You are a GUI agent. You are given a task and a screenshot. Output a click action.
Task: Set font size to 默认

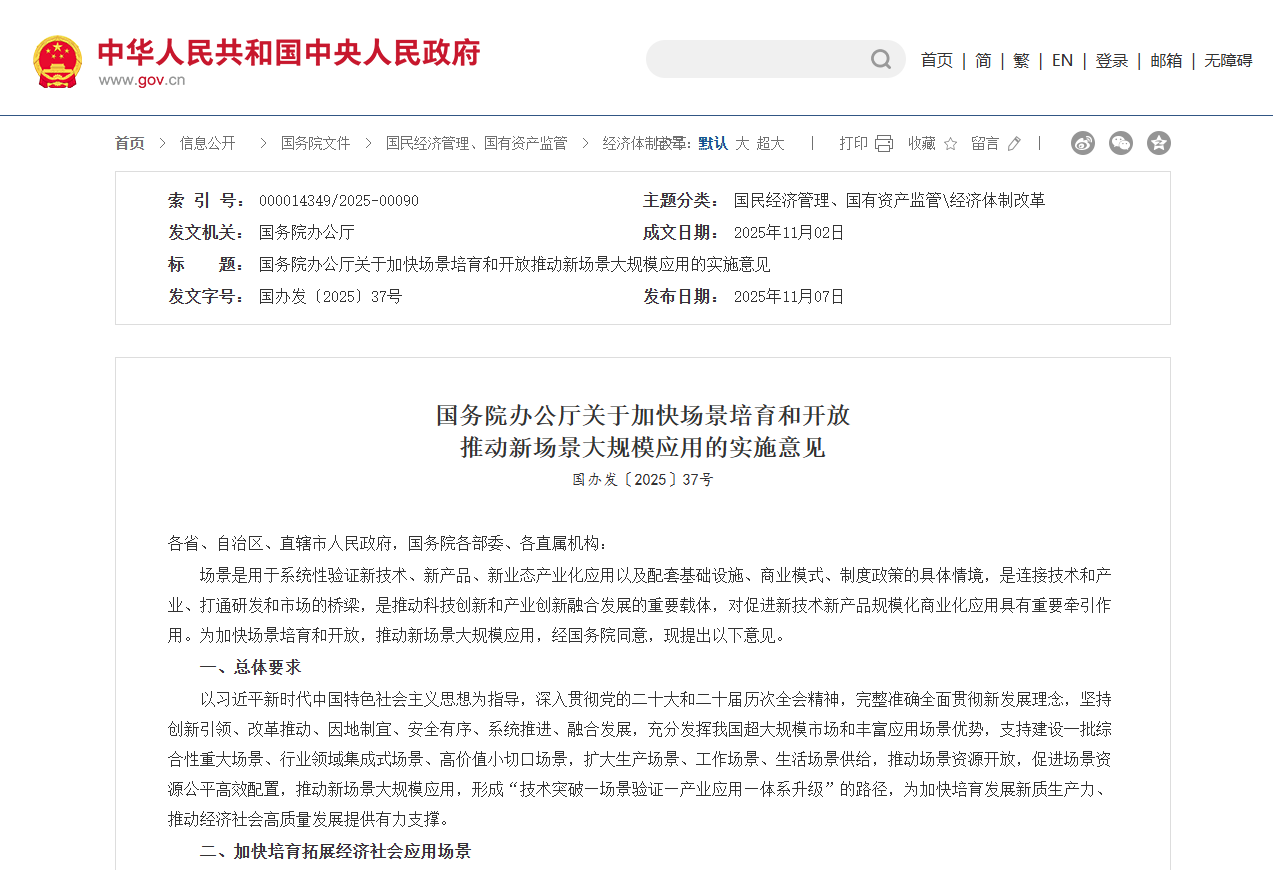pos(713,143)
